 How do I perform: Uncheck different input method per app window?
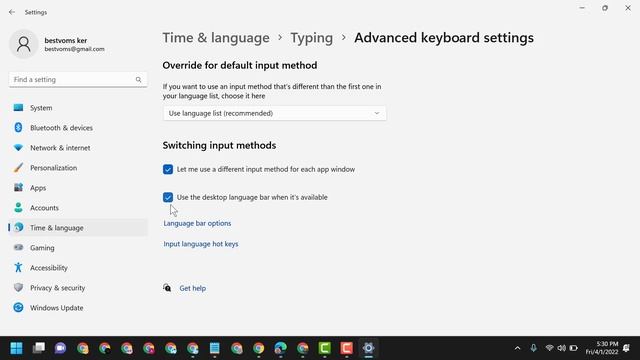pyautogui.click(x=168, y=169)
